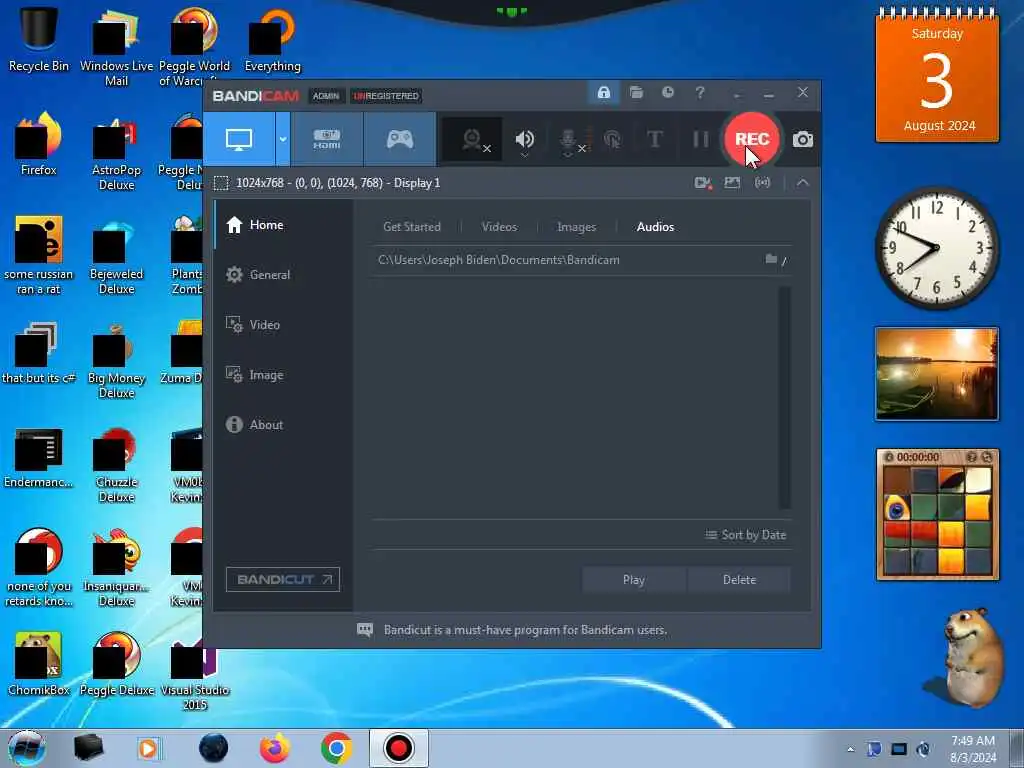Open the Insaniquarium Deluxe desktop shortcut

point(116,567)
